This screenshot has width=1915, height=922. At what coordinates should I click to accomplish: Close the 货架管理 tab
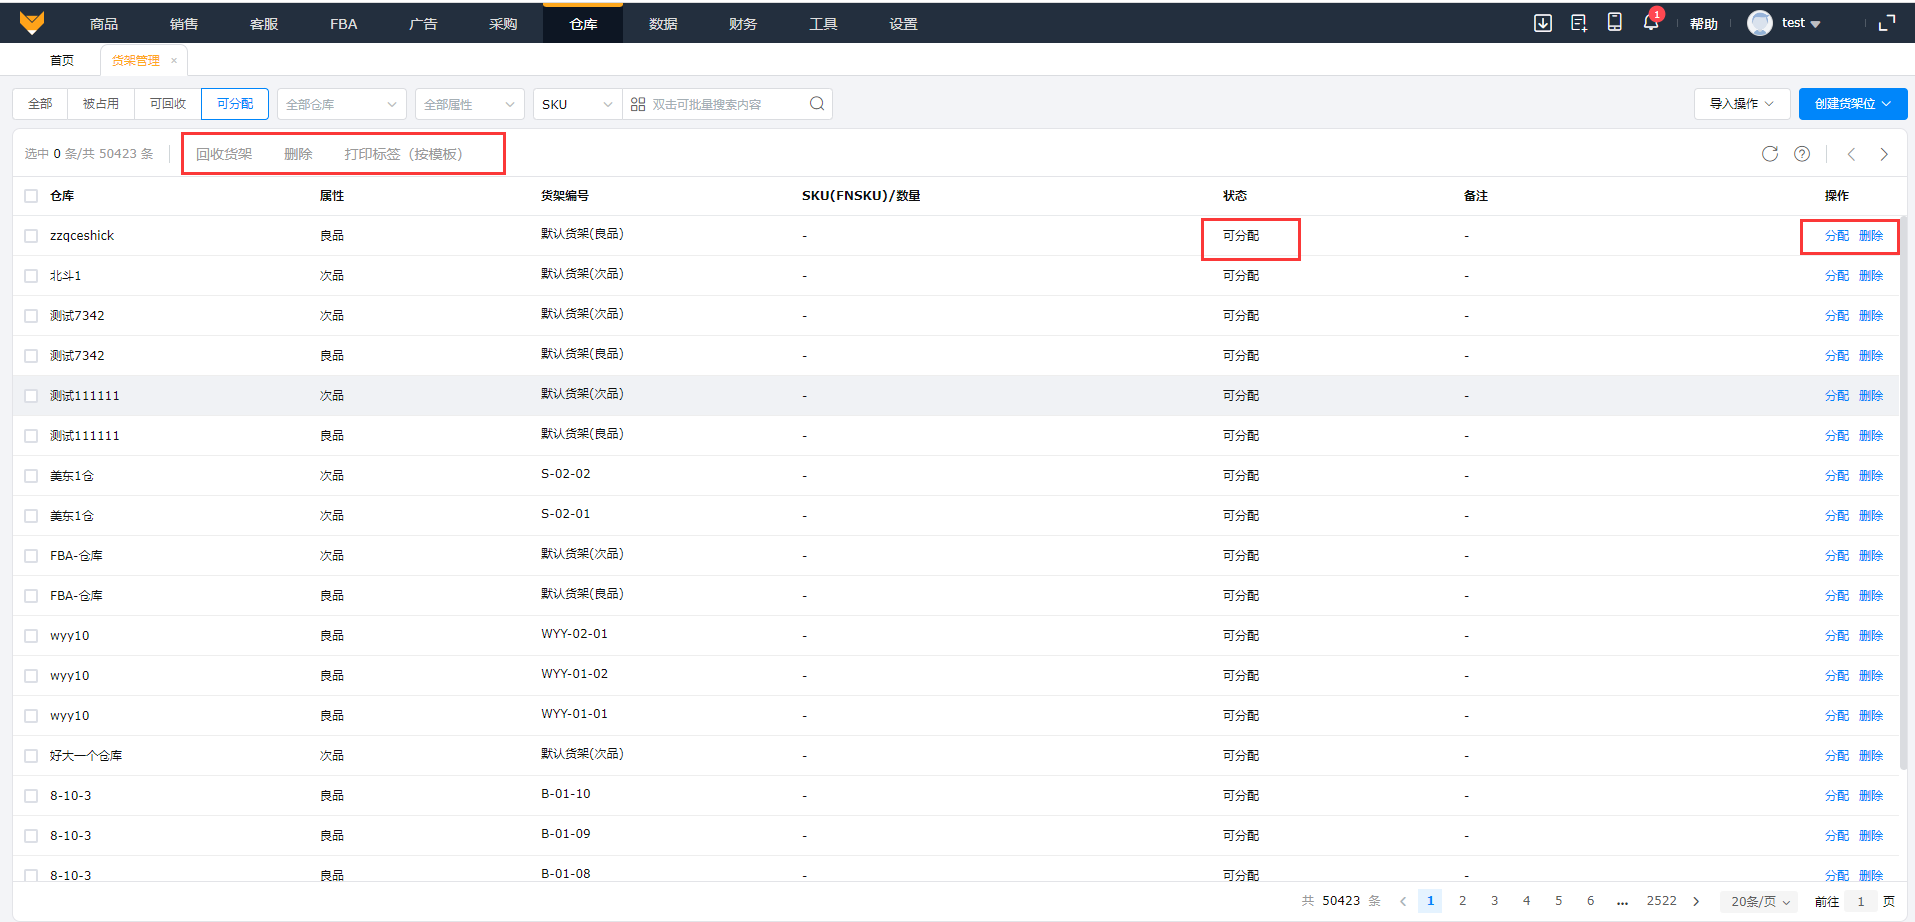(174, 61)
